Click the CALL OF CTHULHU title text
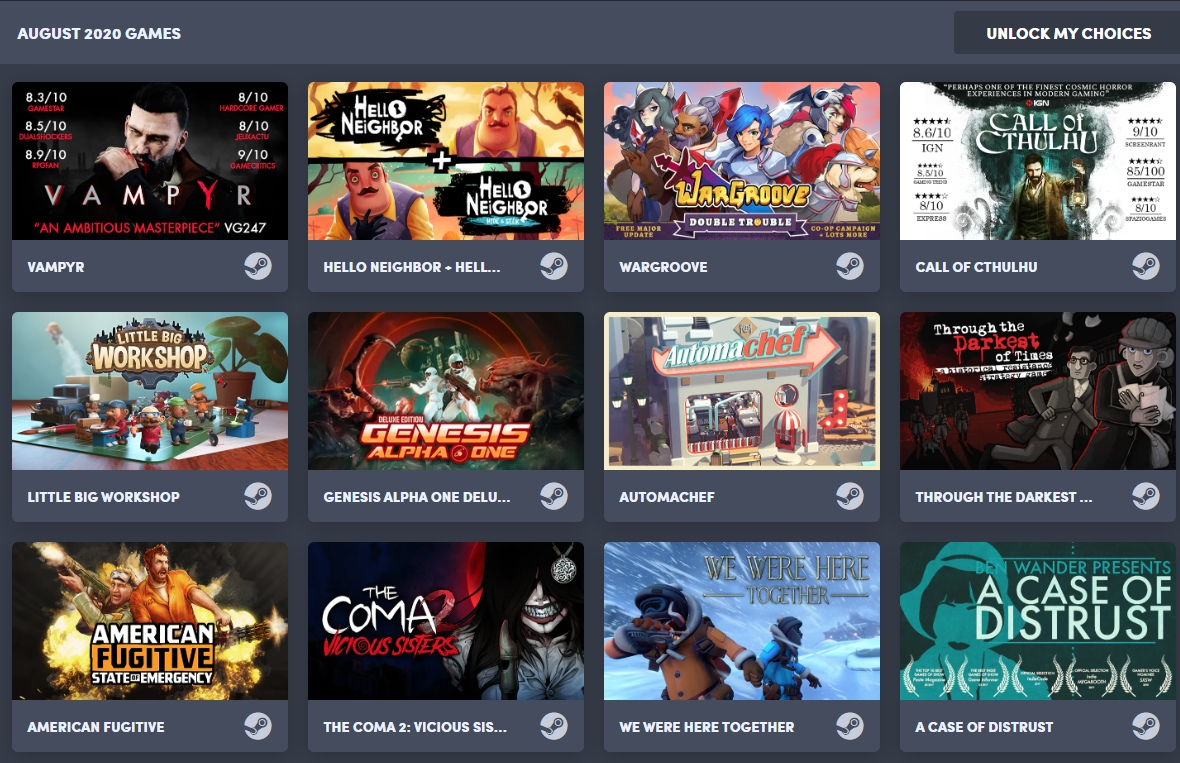Screen dimensions: 1180x763 (976, 267)
